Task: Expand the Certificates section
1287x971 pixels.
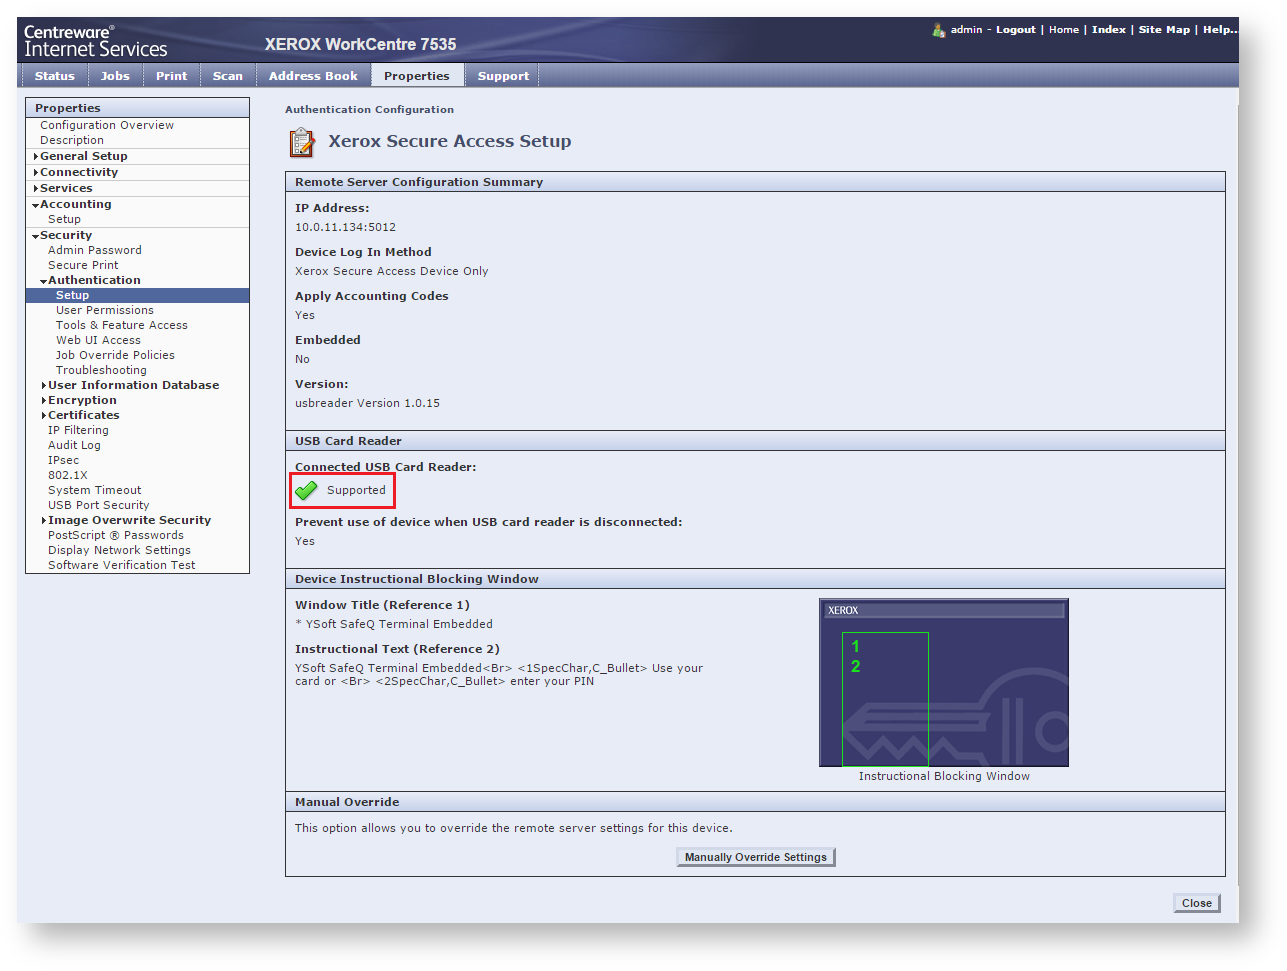Action: pos(83,415)
